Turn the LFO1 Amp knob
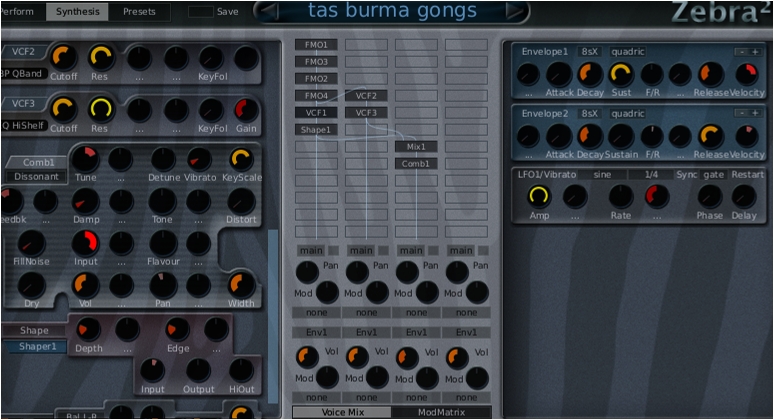 point(539,196)
